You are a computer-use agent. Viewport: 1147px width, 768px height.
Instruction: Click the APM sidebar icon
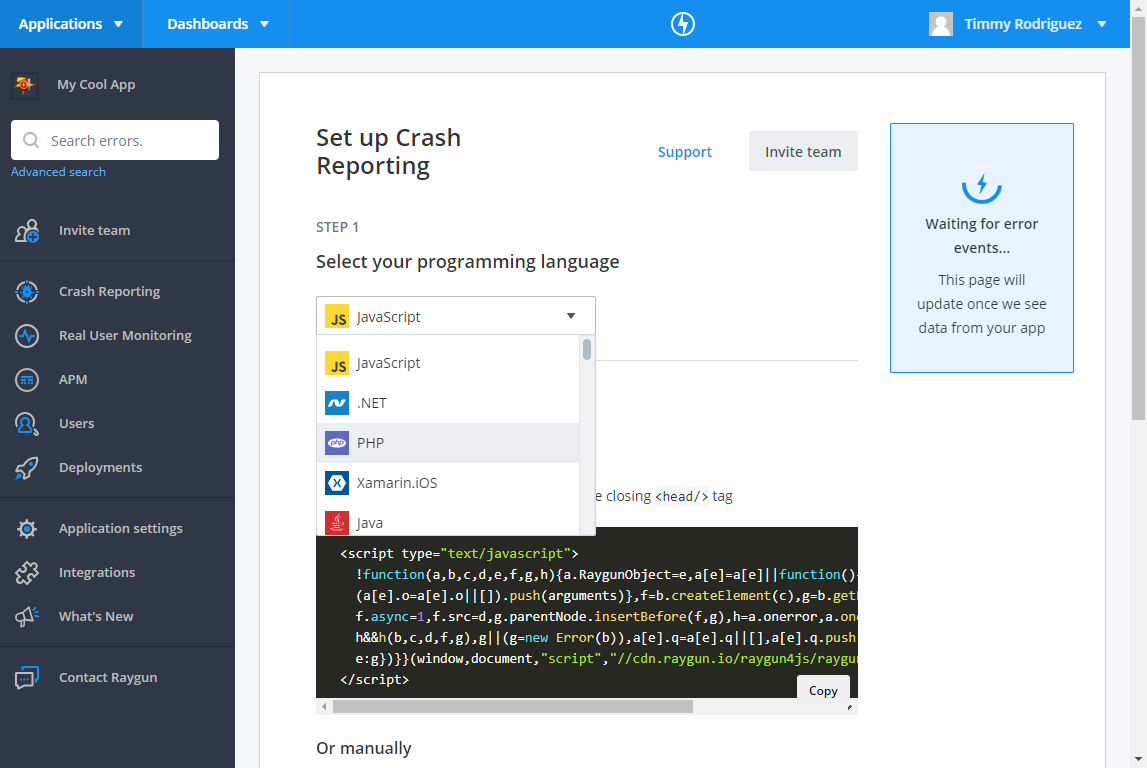pos(27,380)
